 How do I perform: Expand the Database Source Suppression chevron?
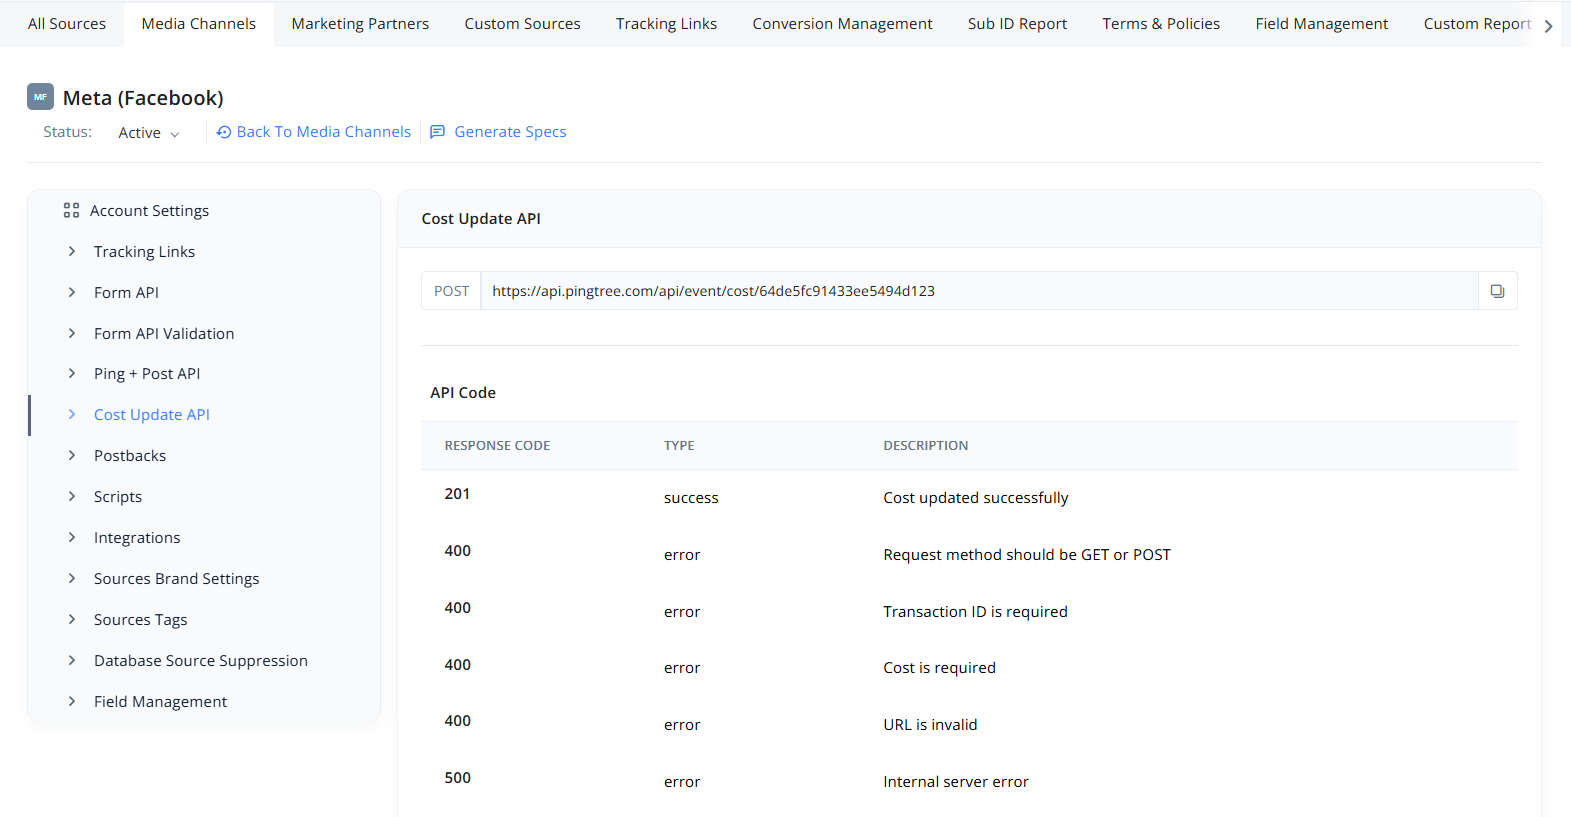[x=71, y=660]
